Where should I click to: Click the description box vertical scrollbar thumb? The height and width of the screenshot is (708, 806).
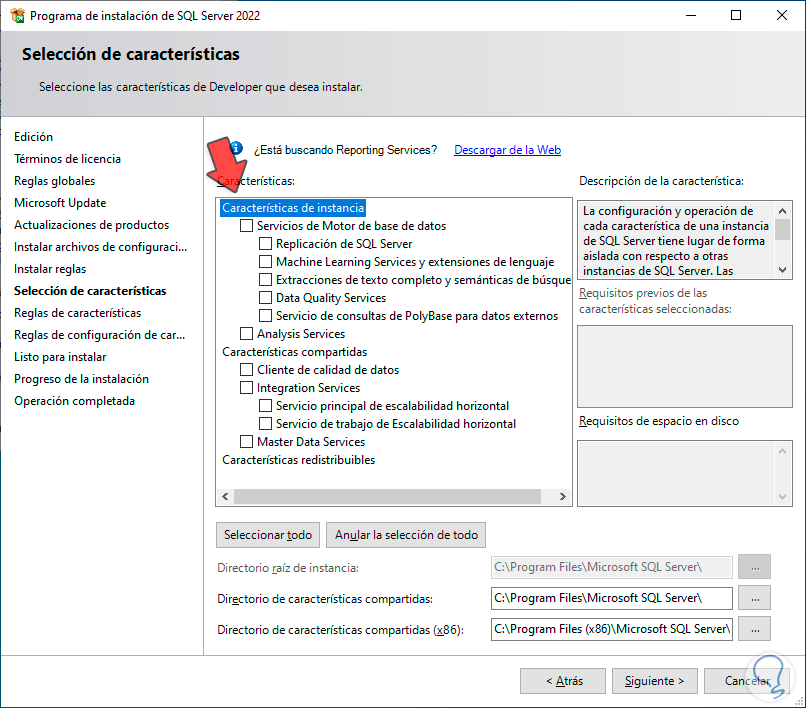click(x=782, y=229)
